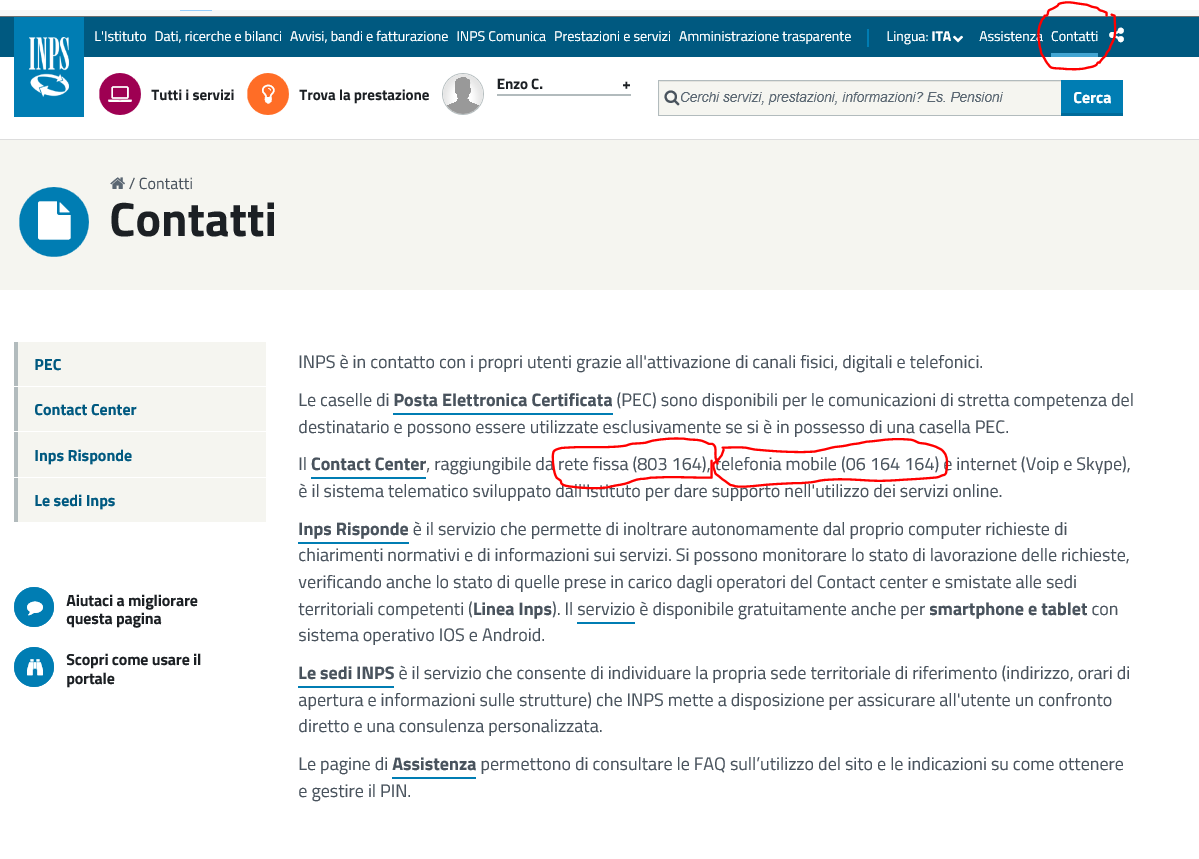Open Tutti i servizi laptop icon
The height and width of the screenshot is (859, 1199).
click(120, 95)
